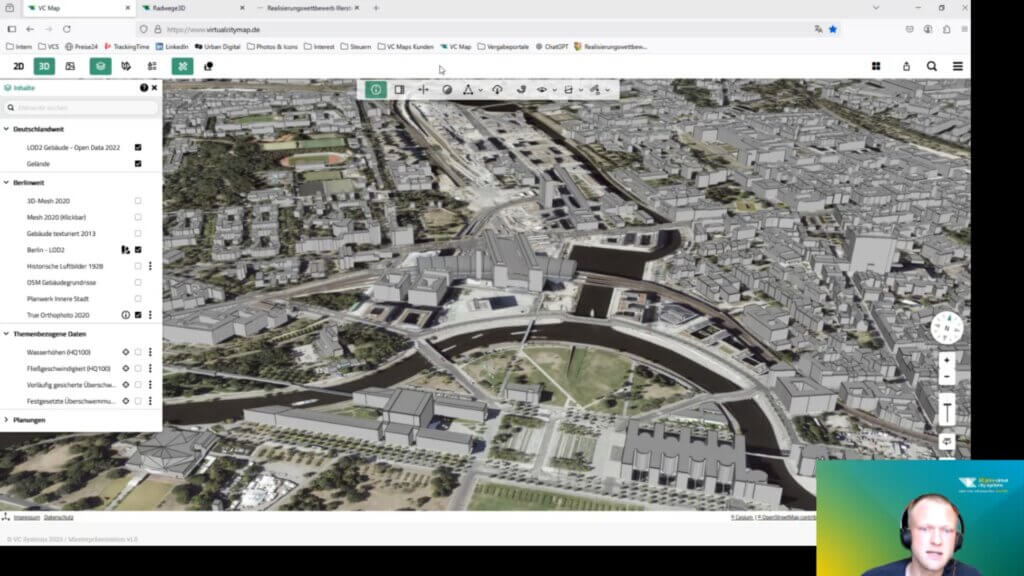Open Wasserhöhen (HQ100) three-dot menu
The image size is (1024, 576).
(x=150, y=352)
